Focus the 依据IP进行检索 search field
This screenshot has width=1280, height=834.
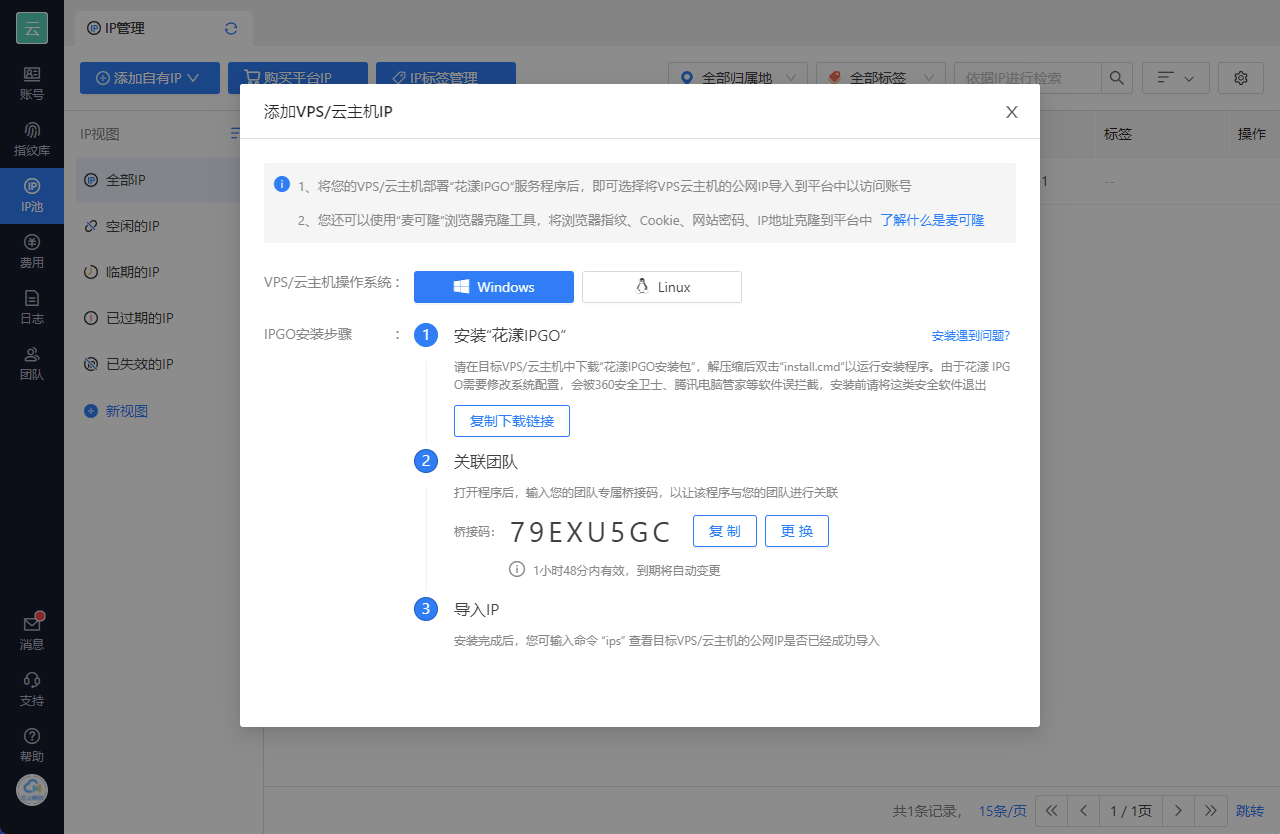pos(1028,78)
